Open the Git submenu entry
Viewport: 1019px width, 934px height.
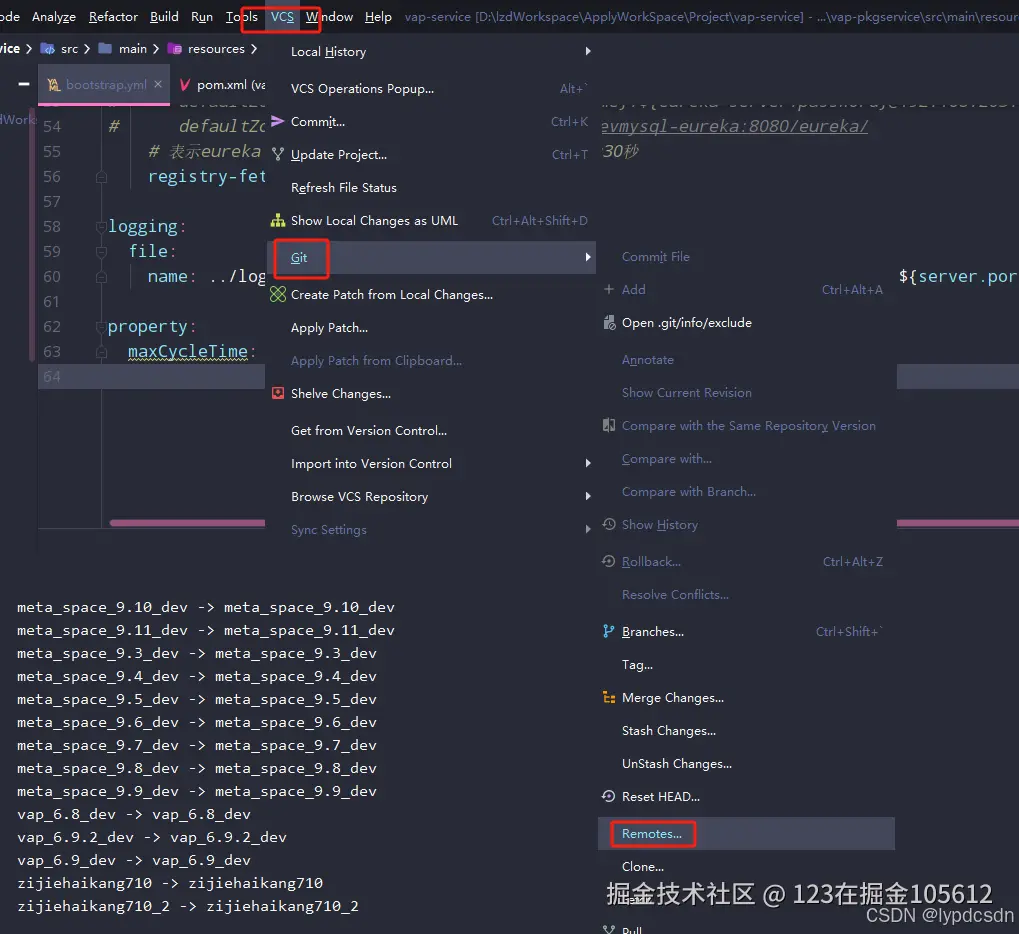coord(431,257)
